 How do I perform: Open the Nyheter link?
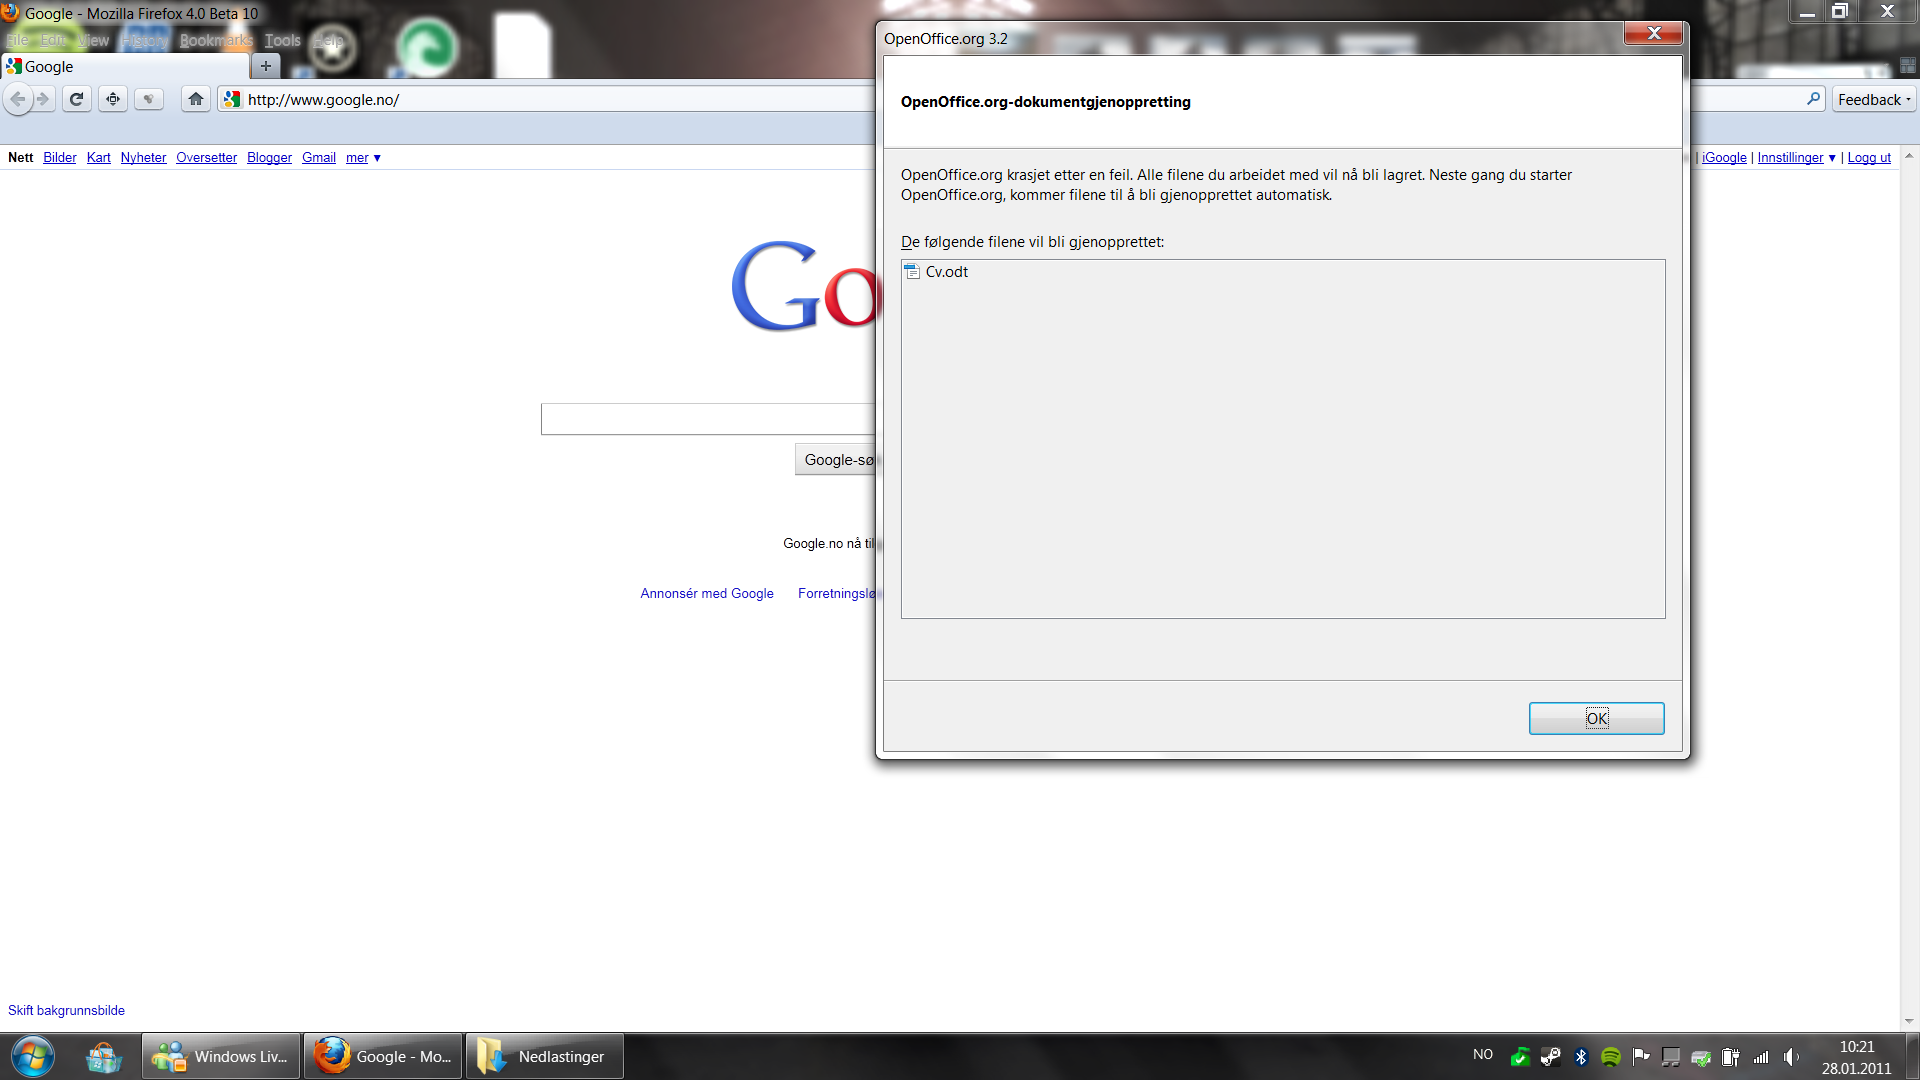point(144,158)
